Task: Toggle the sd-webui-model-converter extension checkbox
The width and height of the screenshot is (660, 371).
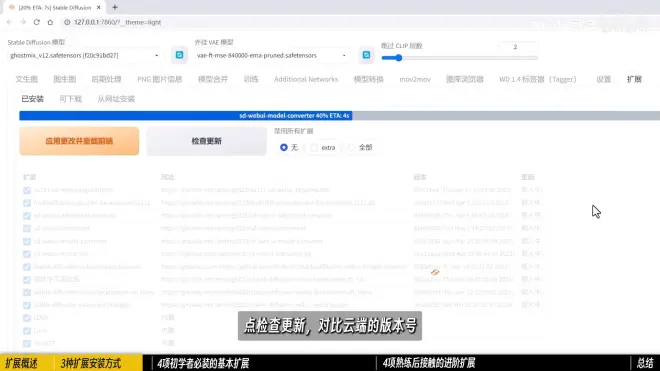Action: (x=27, y=242)
